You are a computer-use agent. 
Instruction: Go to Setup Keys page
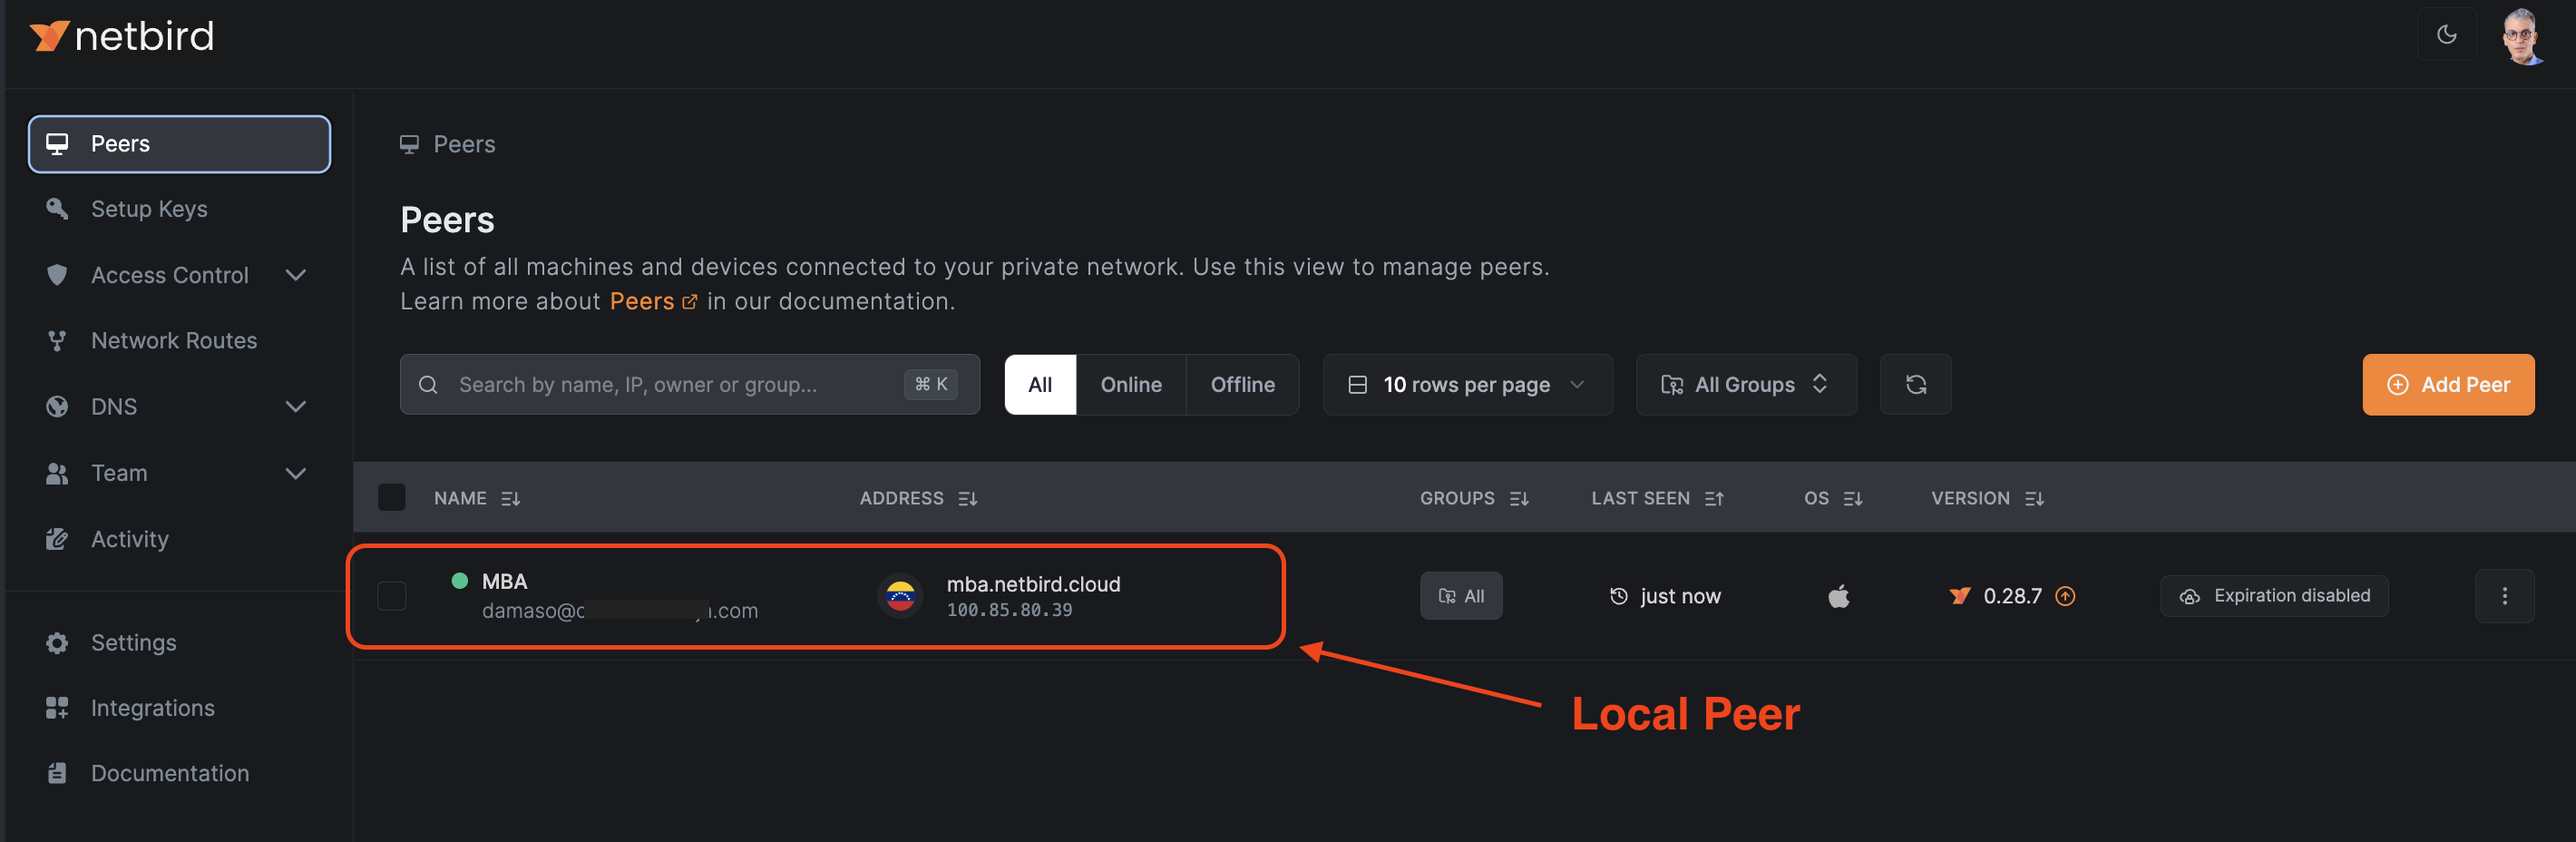coord(149,209)
